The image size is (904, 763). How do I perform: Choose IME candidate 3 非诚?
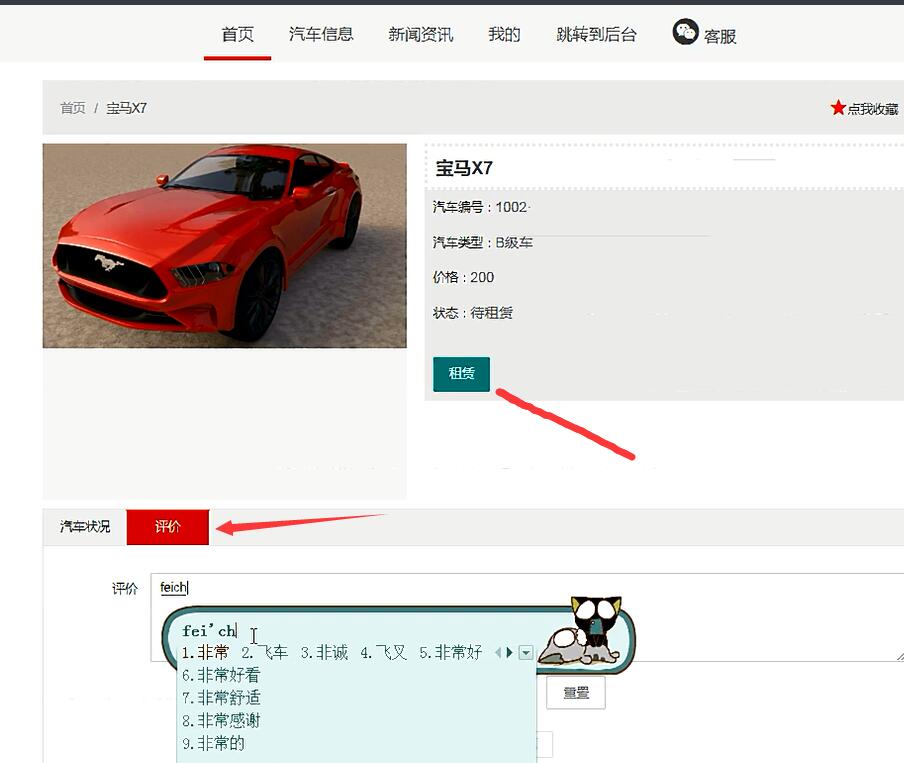[325, 653]
